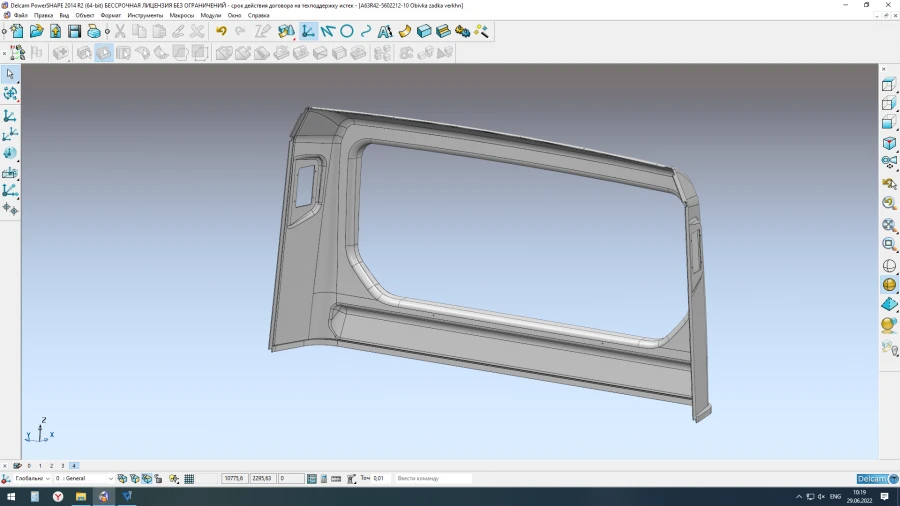Click the selection arrow tool

tap(10, 74)
